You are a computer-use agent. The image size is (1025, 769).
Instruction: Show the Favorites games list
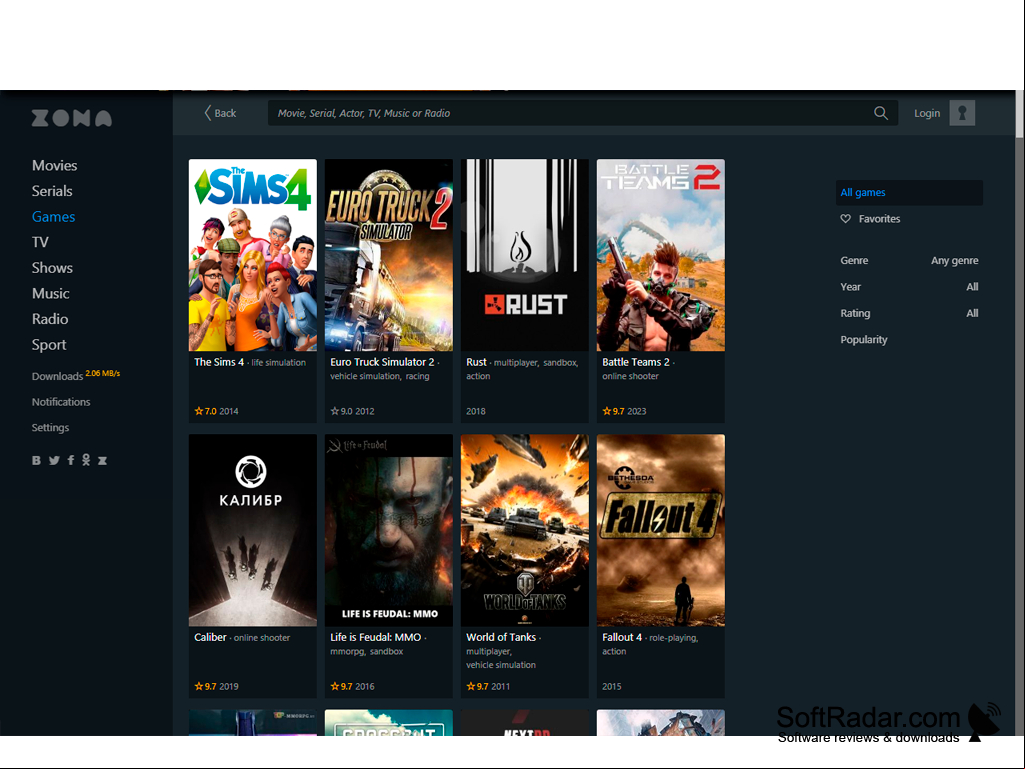pyautogui.click(x=879, y=218)
